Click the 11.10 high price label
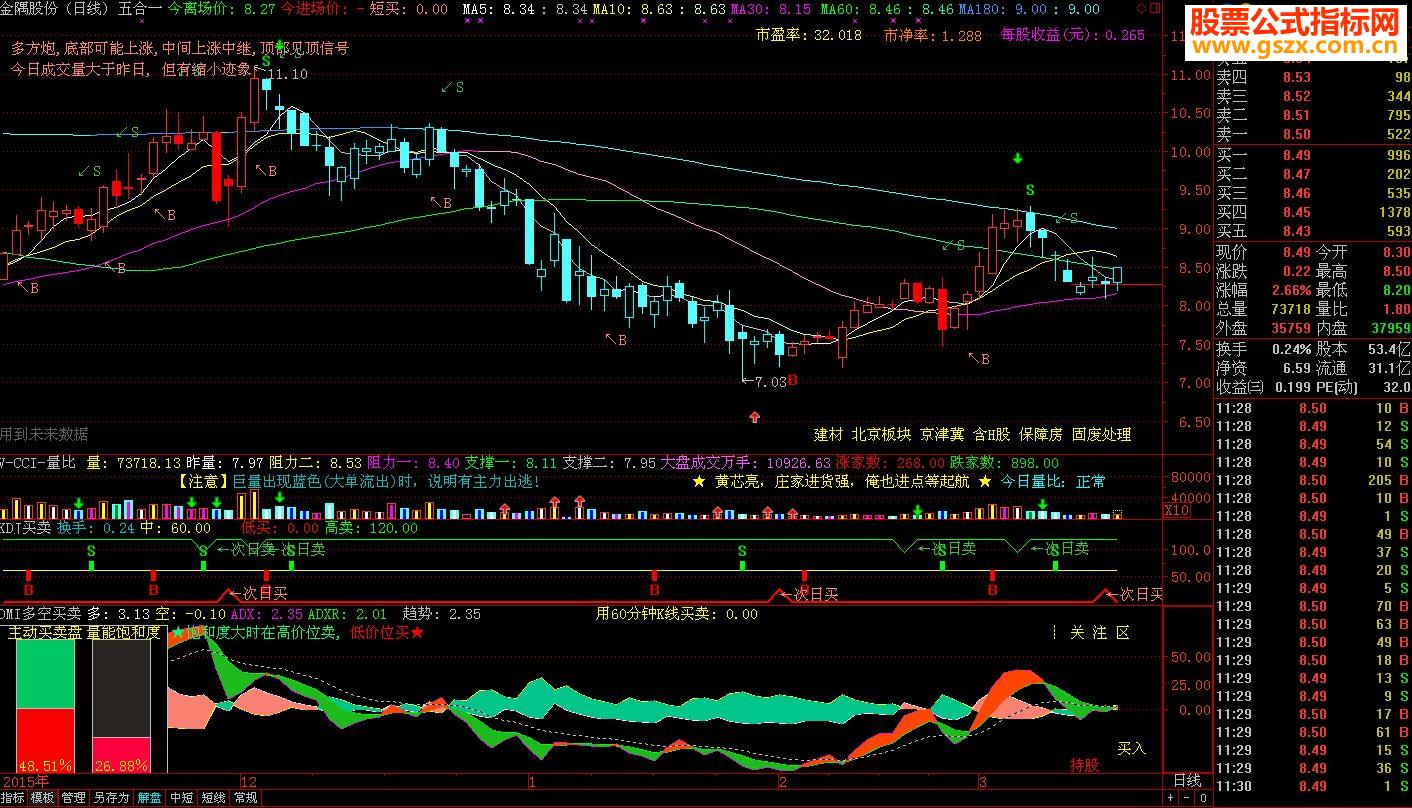This screenshot has height=808, width=1412. (287, 74)
